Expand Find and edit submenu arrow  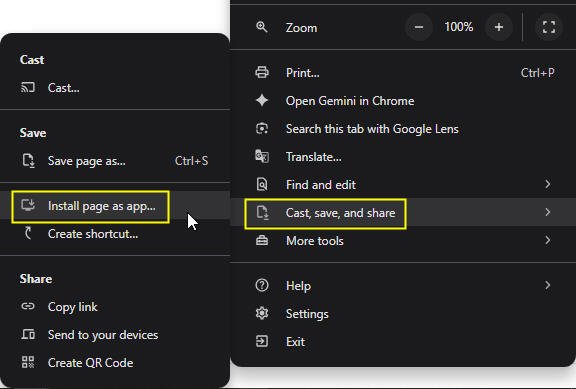click(x=547, y=184)
